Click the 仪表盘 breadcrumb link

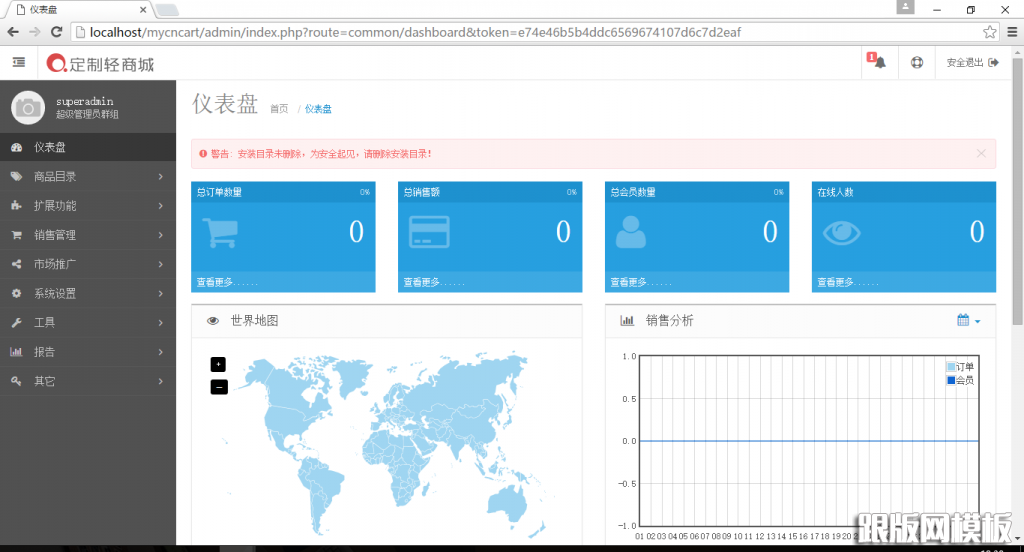click(318, 109)
